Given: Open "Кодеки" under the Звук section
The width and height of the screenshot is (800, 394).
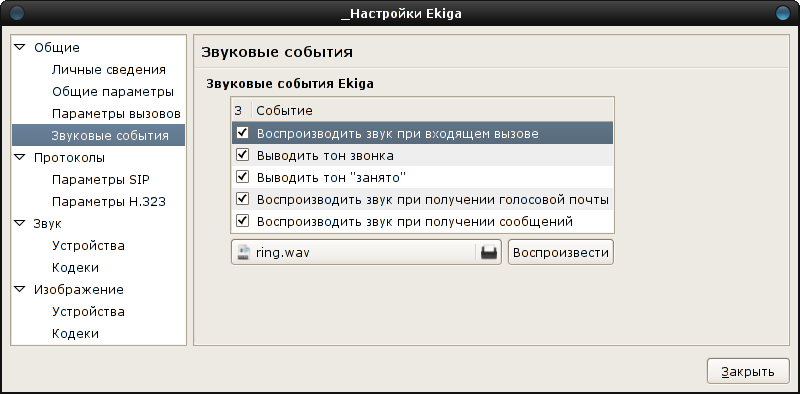Looking at the screenshot, I should click(x=75, y=267).
